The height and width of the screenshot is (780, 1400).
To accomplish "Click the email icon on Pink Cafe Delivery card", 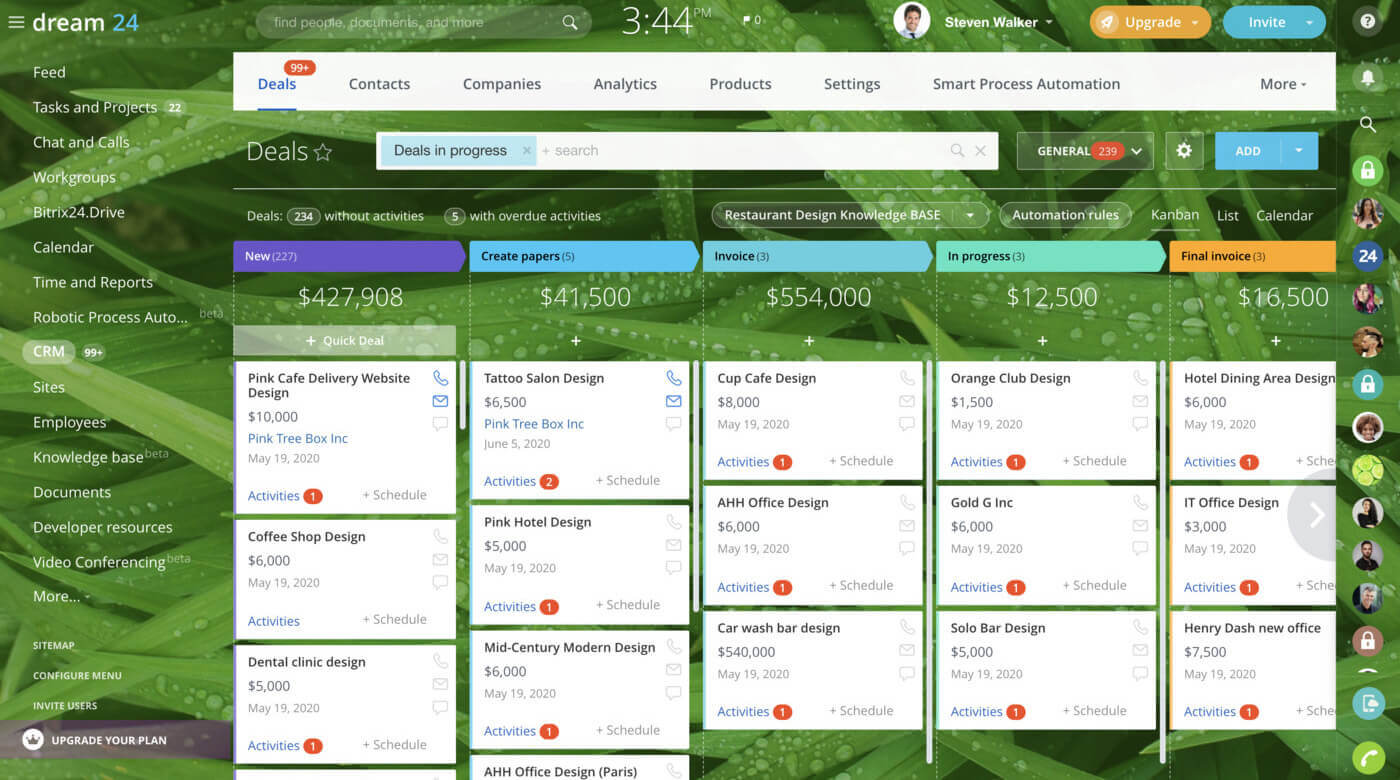I will point(440,400).
